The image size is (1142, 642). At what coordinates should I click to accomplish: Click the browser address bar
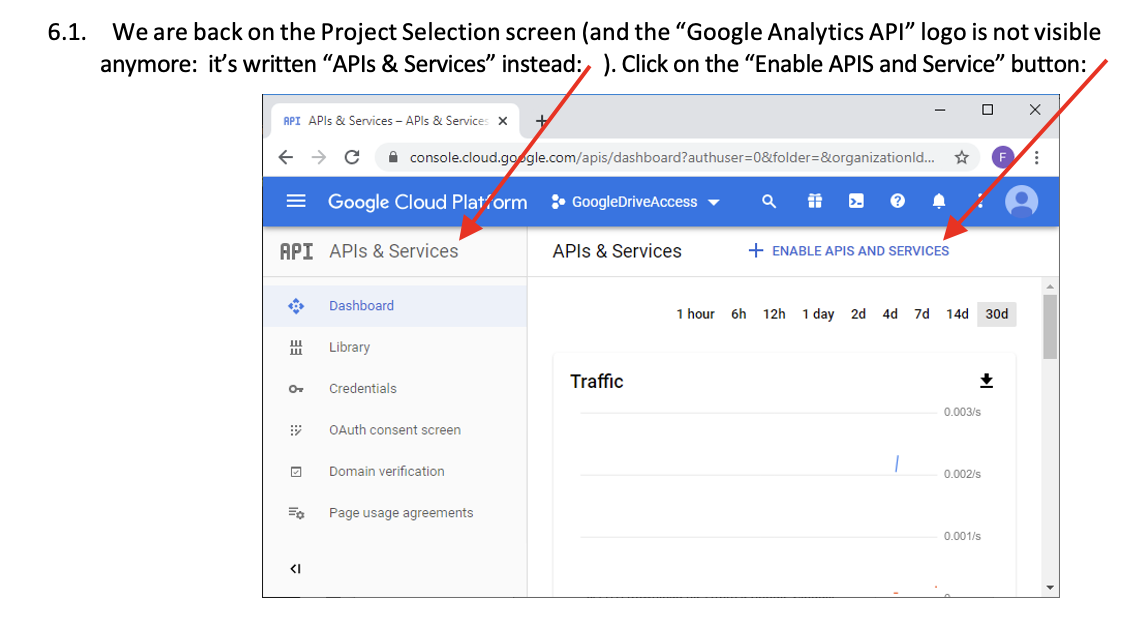(670, 157)
